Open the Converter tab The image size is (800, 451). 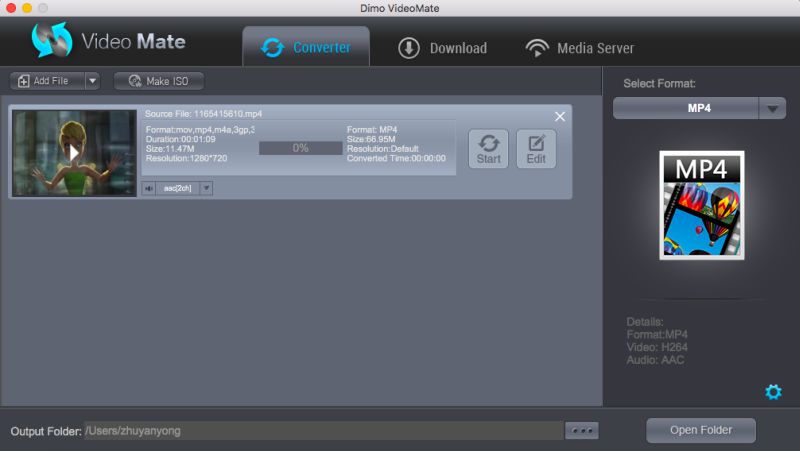point(306,47)
